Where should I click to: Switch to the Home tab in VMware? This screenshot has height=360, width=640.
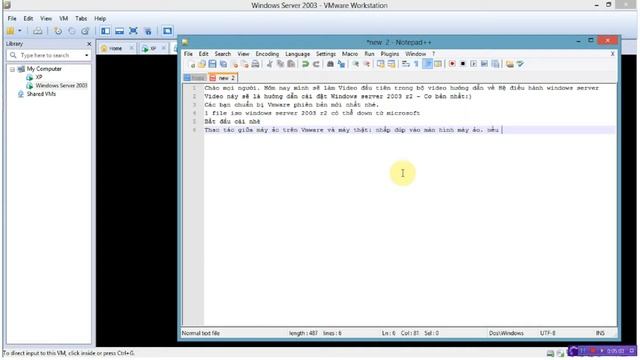pyautogui.click(x=116, y=48)
